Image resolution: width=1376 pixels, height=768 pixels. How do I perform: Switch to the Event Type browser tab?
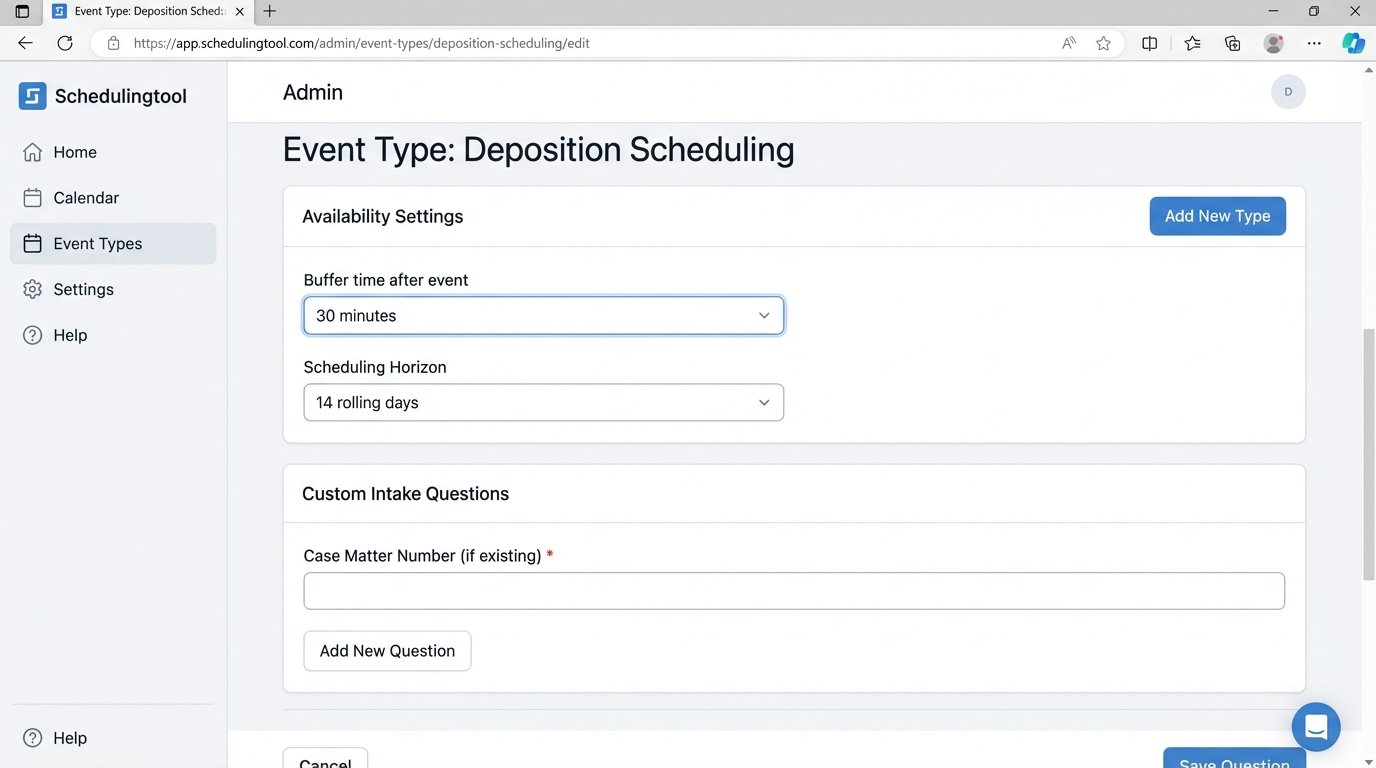point(145,11)
